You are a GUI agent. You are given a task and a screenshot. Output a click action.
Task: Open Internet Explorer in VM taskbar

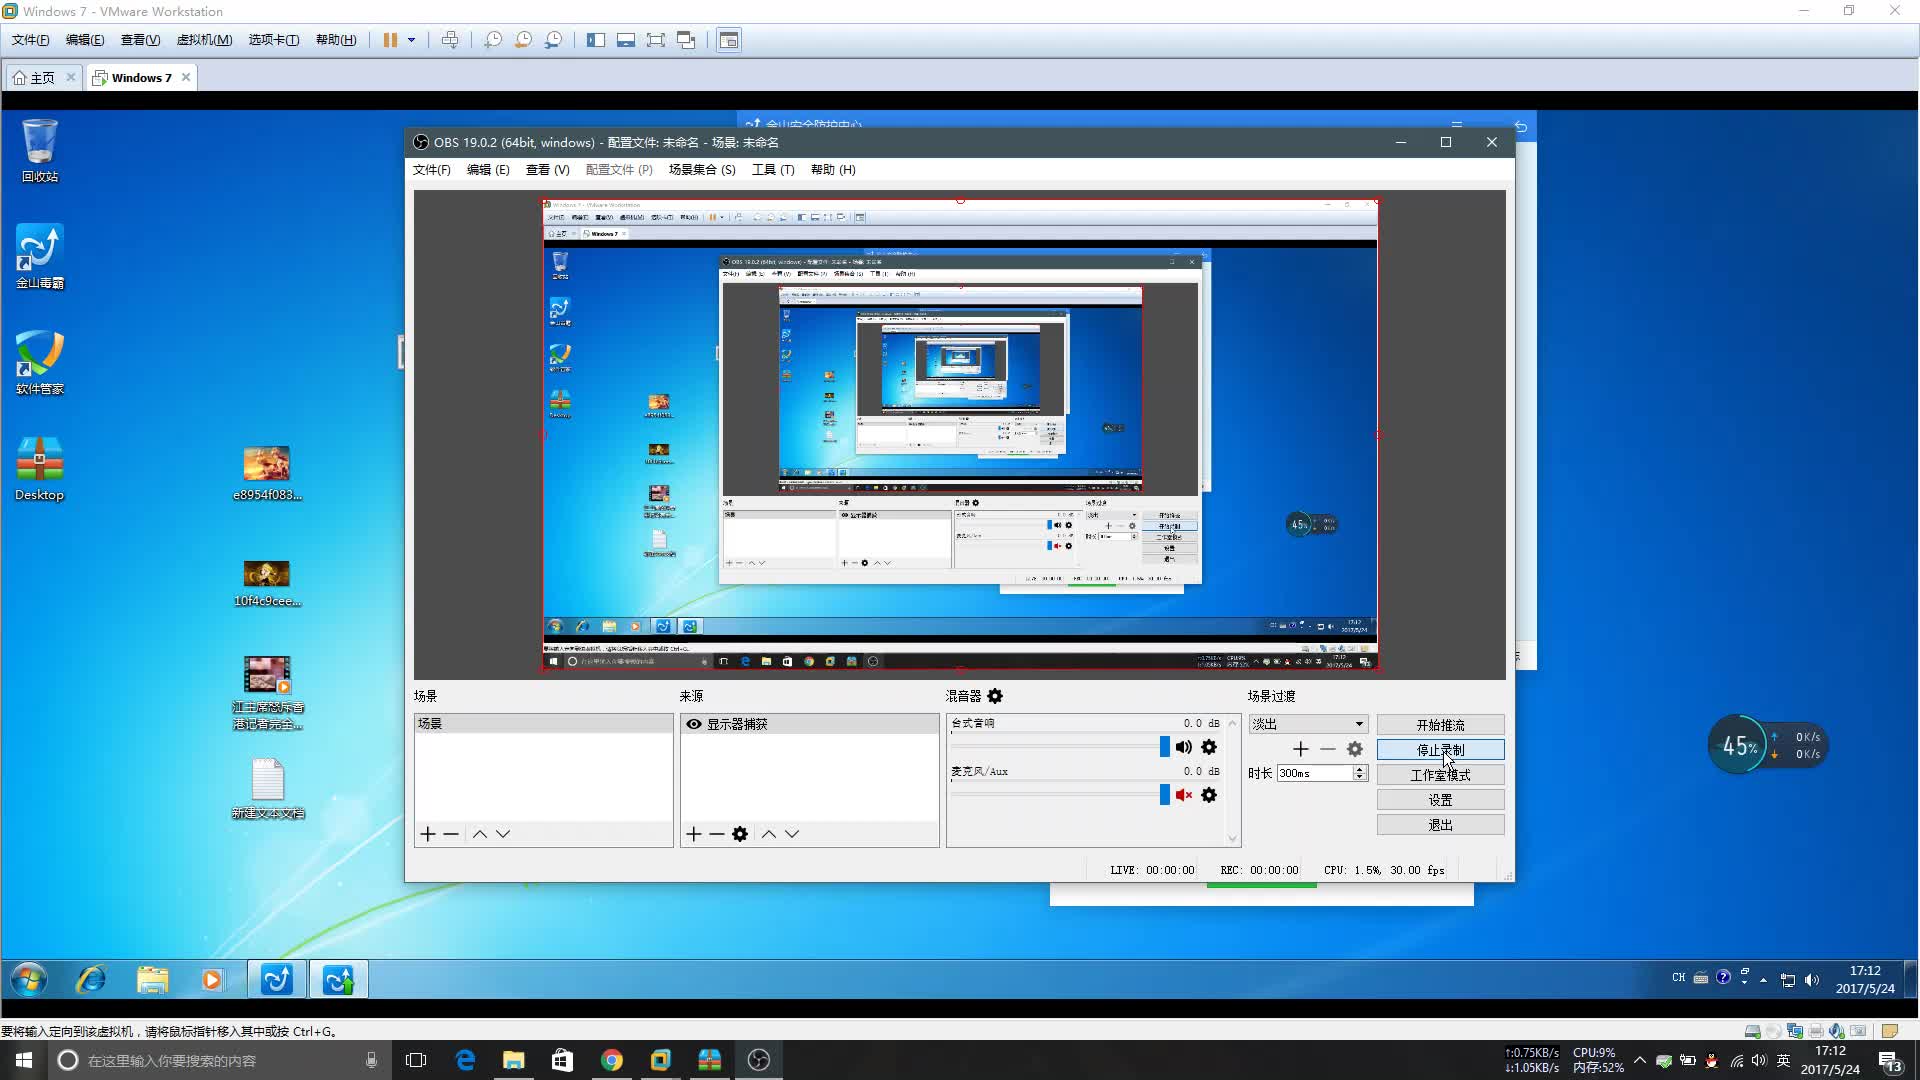(x=91, y=980)
